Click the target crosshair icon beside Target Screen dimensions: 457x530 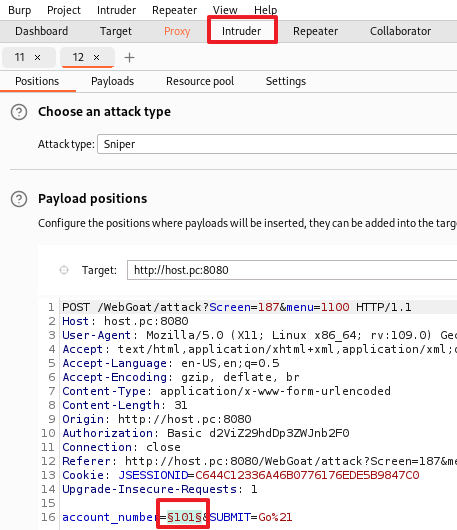[64, 270]
